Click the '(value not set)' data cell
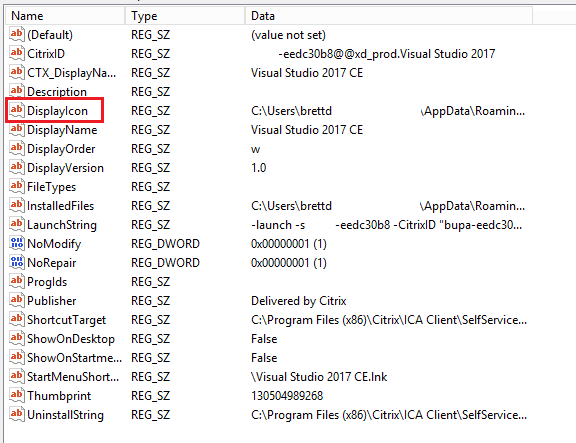This screenshot has width=576, height=443. click(288, 35)
